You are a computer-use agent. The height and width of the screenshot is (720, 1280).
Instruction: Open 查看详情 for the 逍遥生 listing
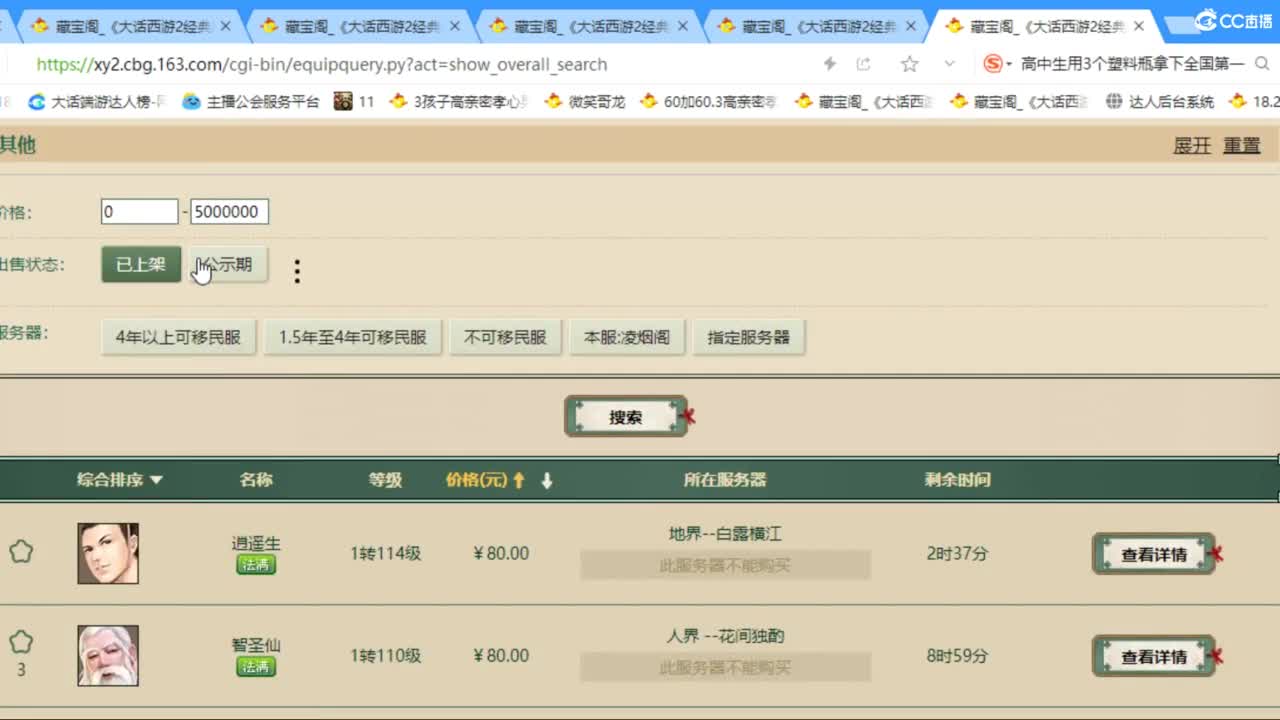pos(1154,554)
